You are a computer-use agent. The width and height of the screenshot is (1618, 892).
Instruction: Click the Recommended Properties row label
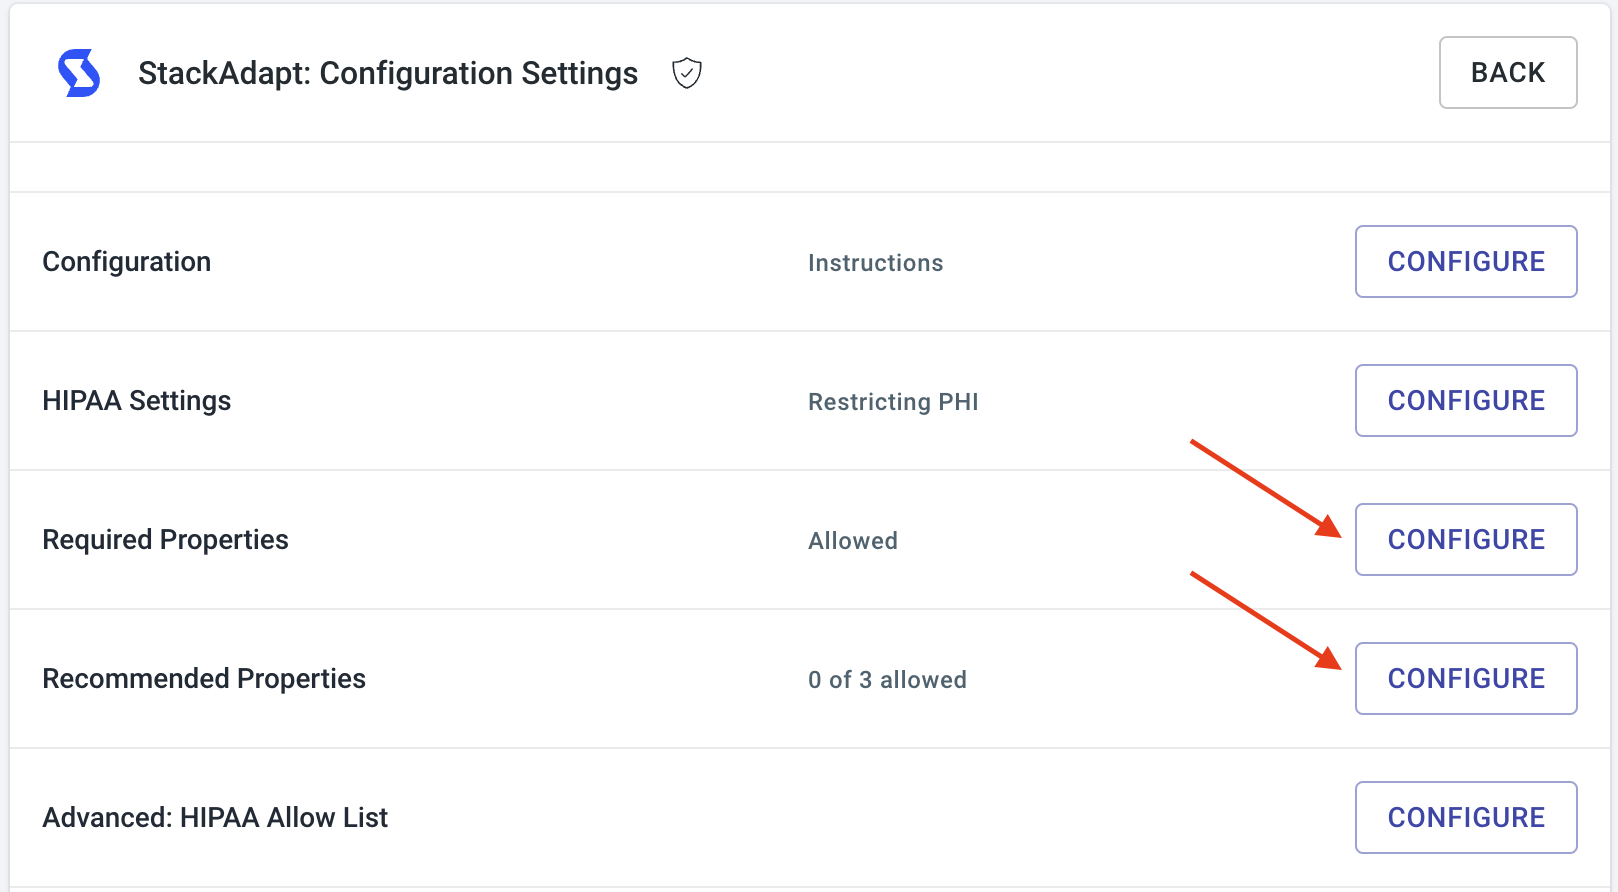204,679
